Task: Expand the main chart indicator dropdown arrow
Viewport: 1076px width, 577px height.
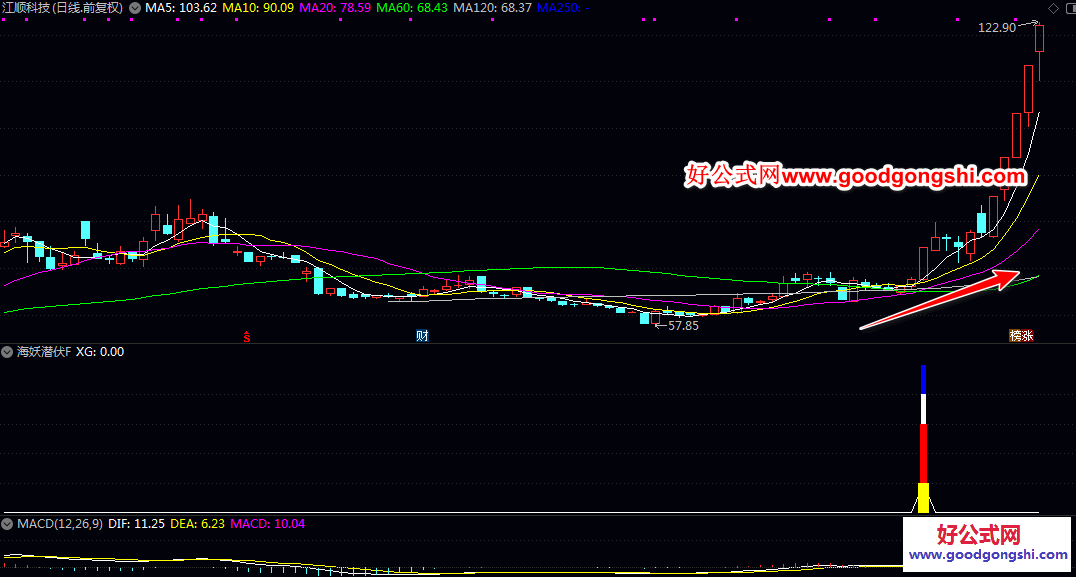Action: (x=135, y=8)
